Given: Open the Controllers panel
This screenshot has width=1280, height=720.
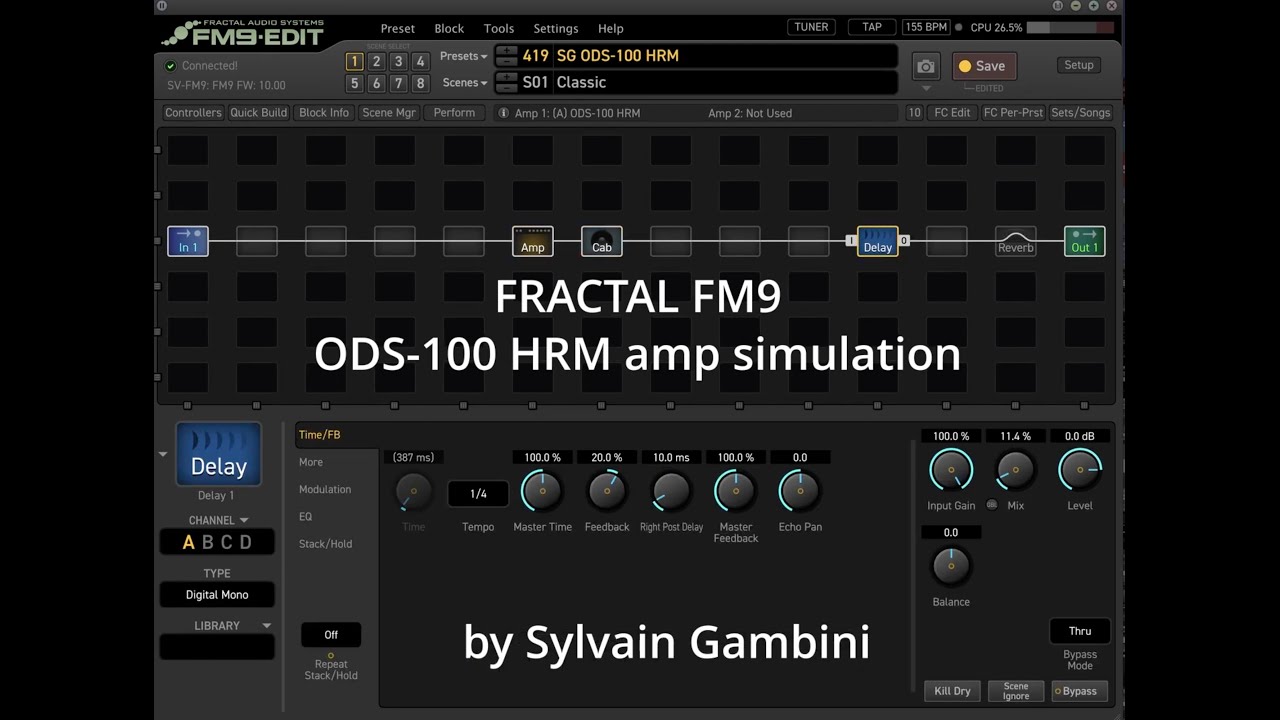Looking at the screenshot, I should (193, 113).
